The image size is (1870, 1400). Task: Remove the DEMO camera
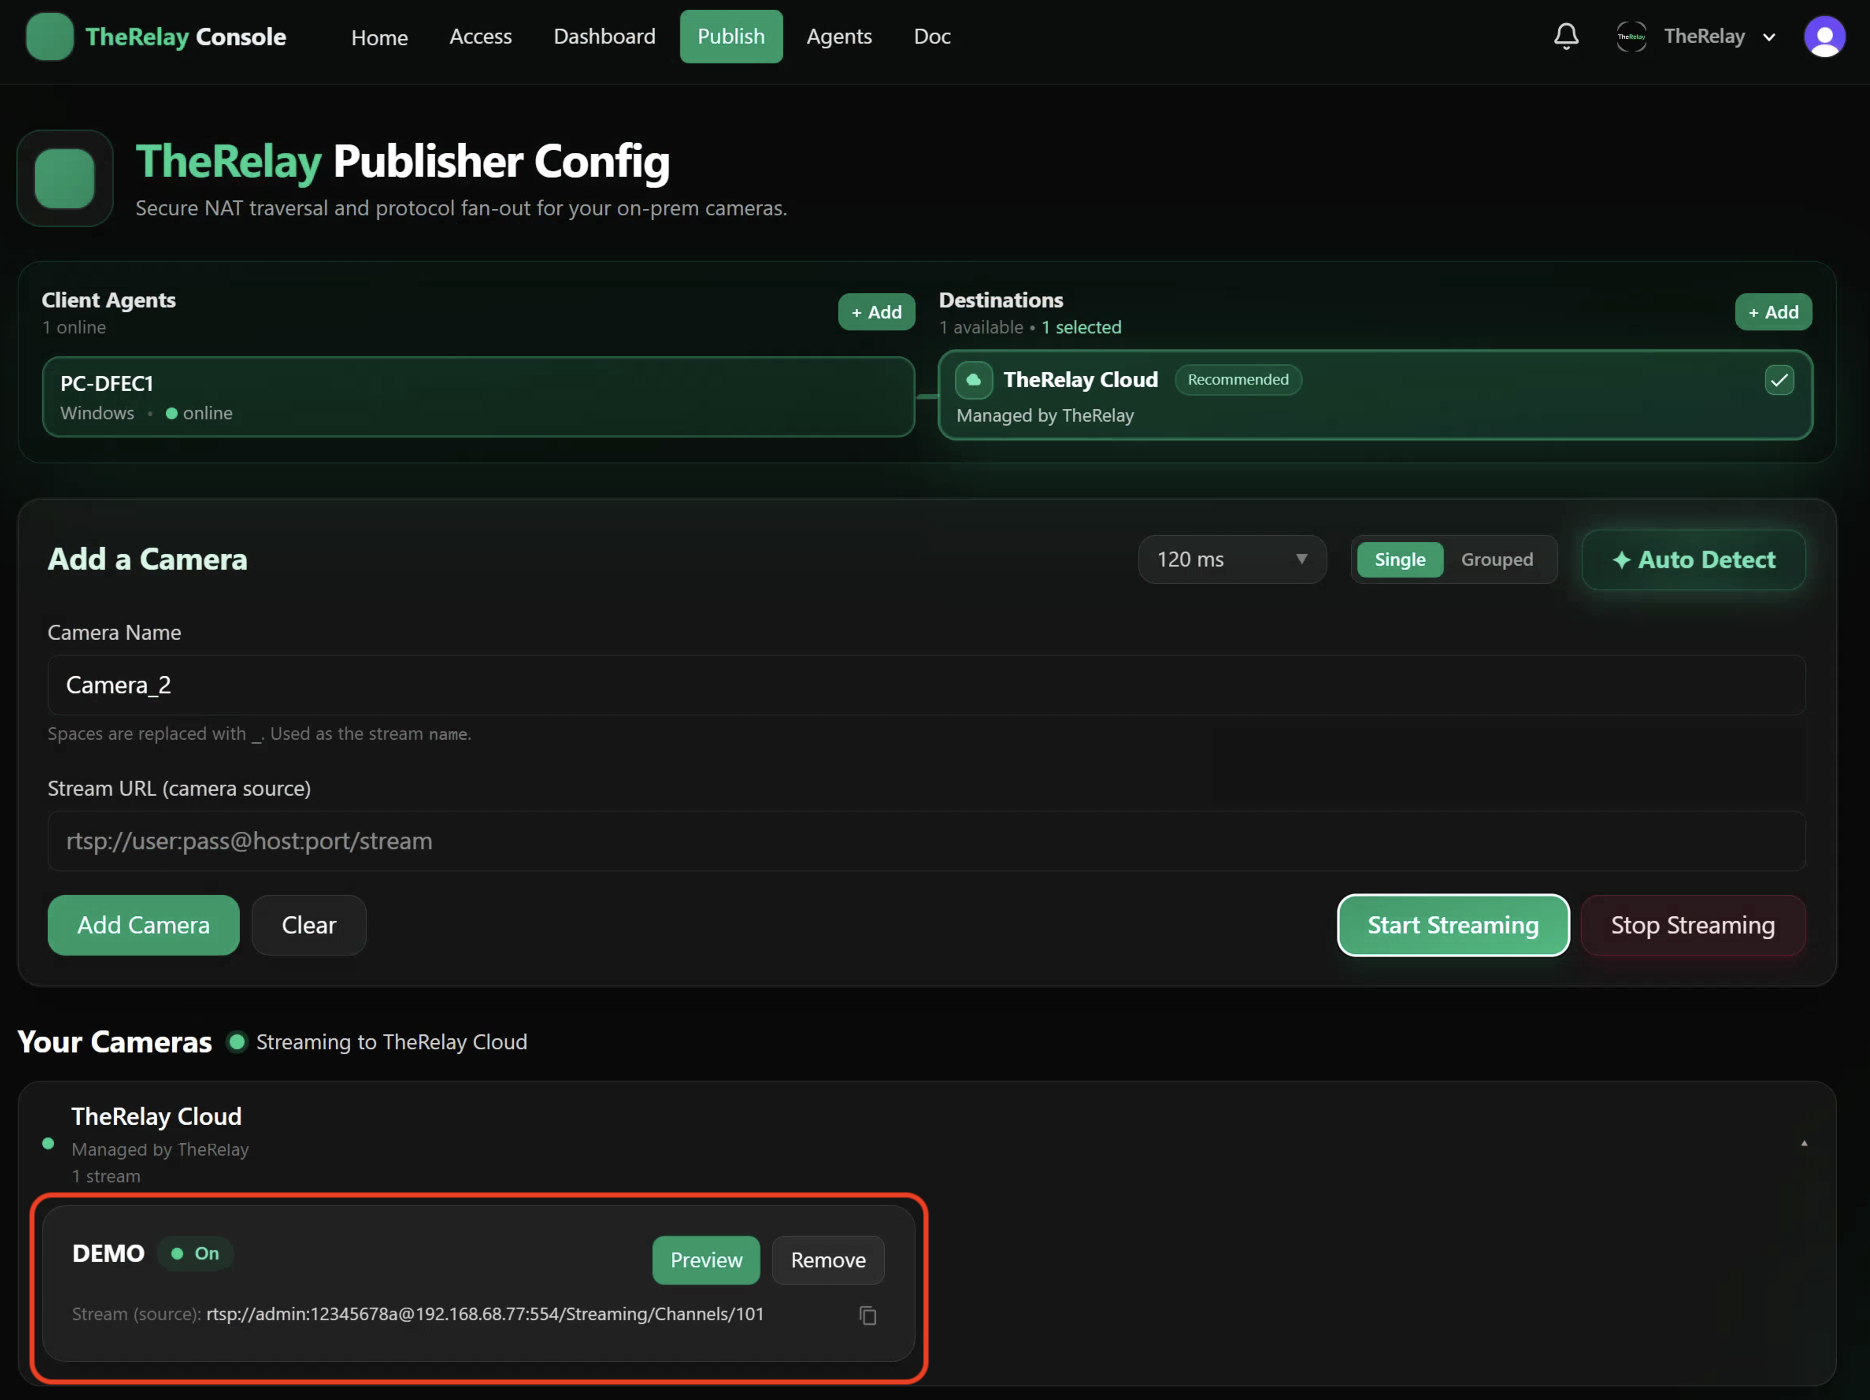tap(828, 1260)
